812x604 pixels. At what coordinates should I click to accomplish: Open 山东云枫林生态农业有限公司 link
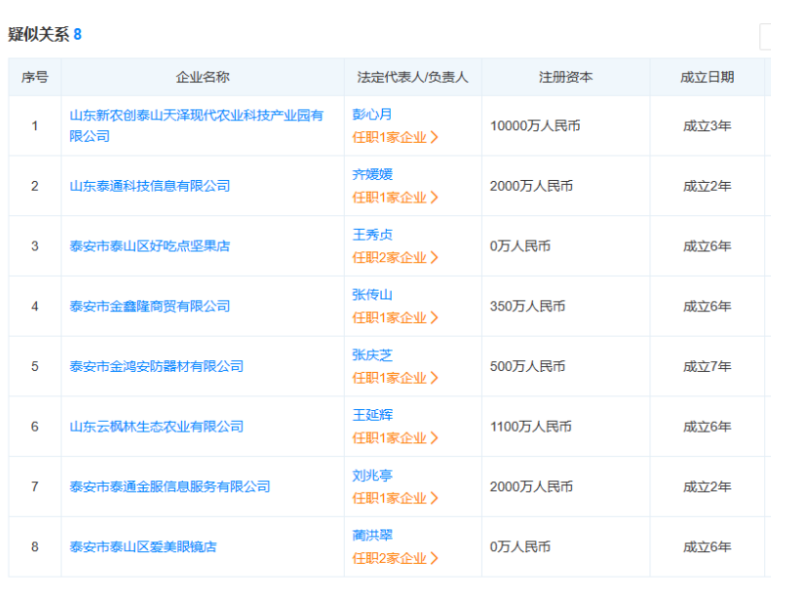157,426
